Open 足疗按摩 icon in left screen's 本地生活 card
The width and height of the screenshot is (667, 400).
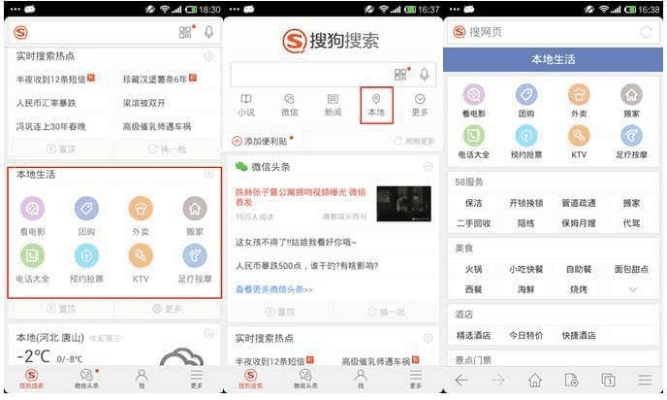(195, 256)
